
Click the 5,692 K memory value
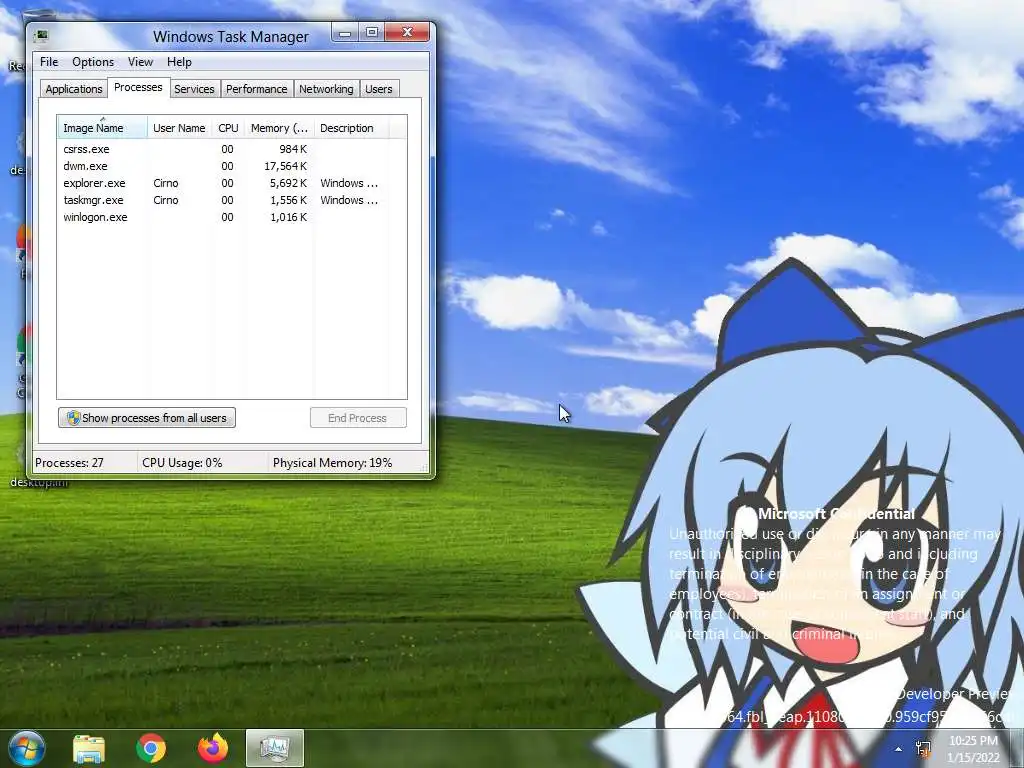click(288, 183)
